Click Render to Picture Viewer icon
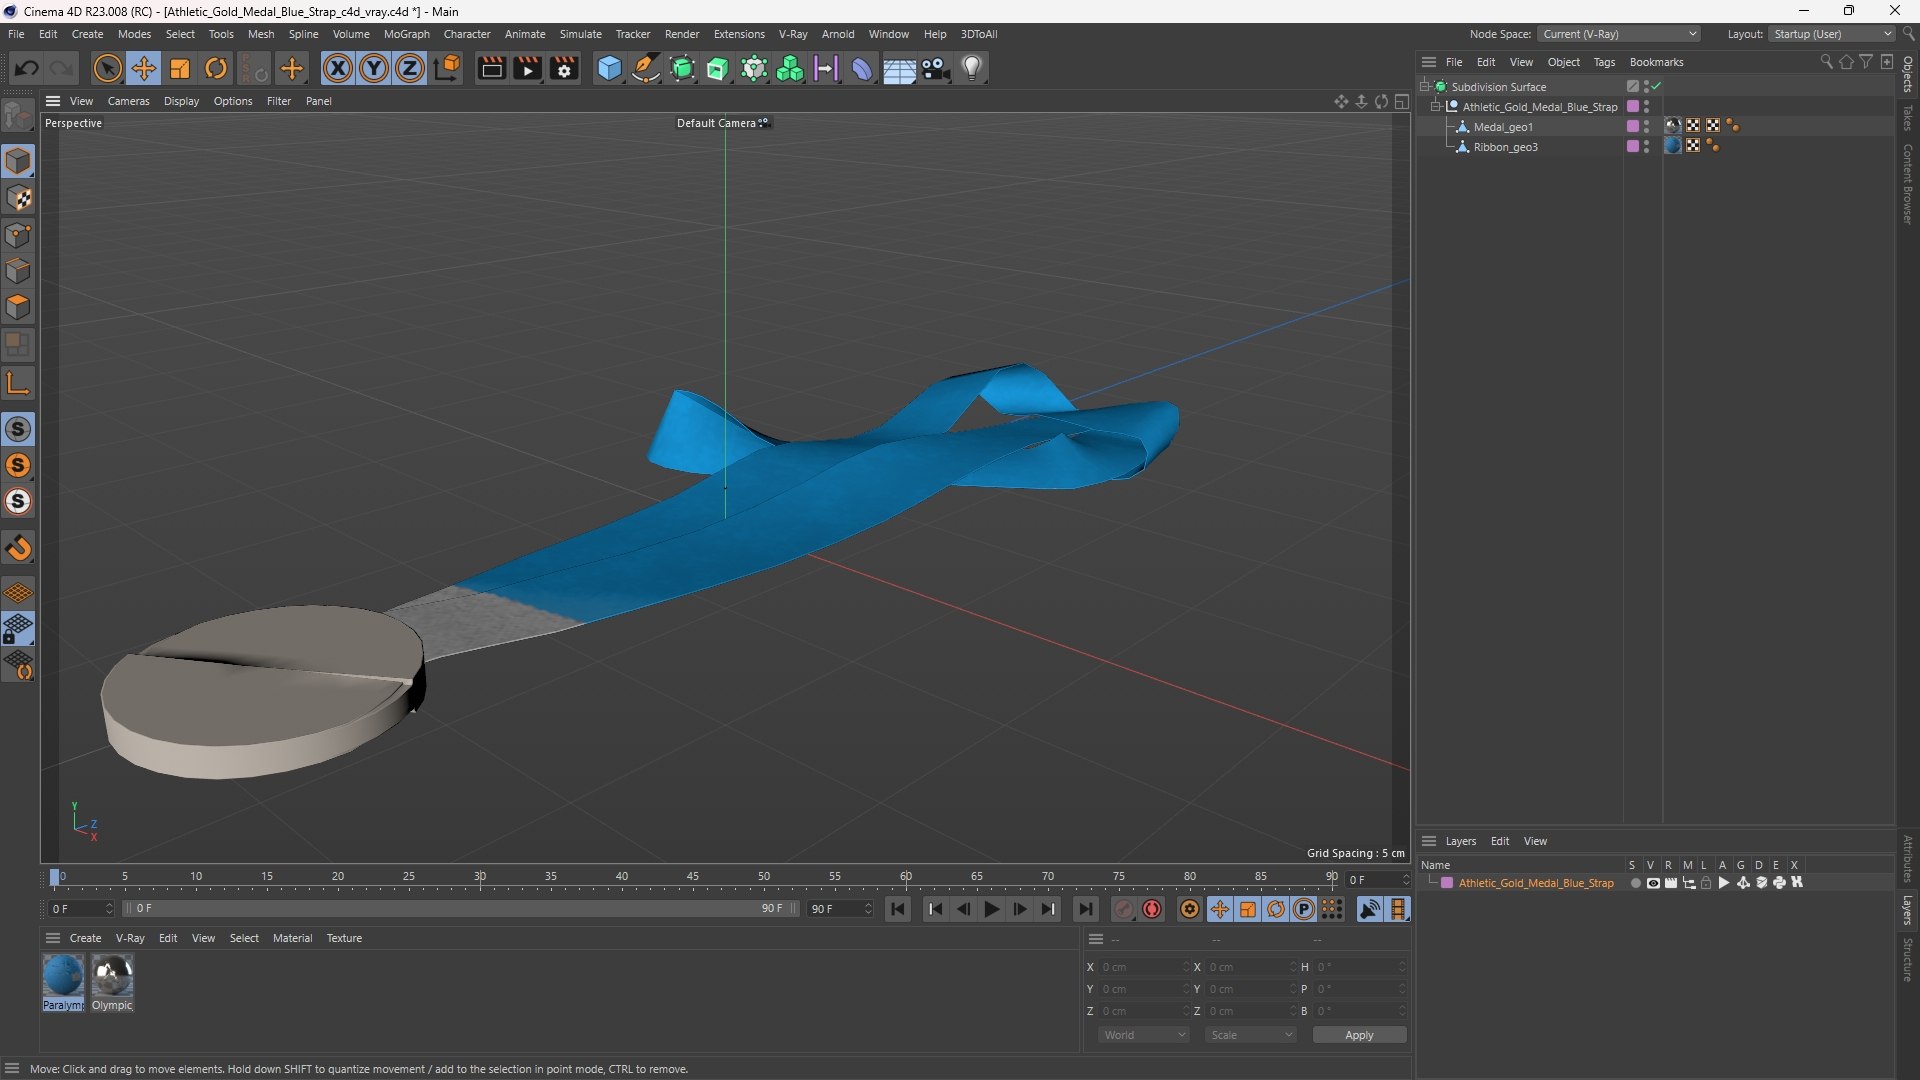The image size is (1920, 1080). [528, 68]
